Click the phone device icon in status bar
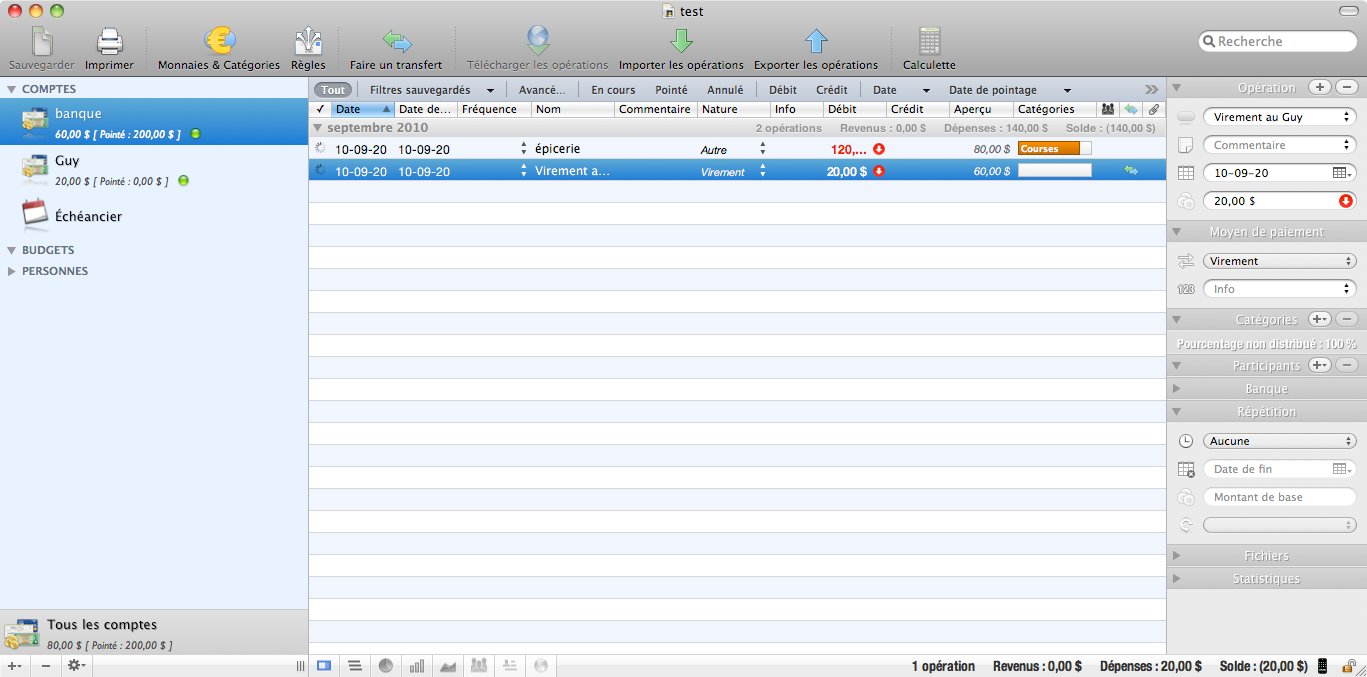 pyautogui.click(x=1323, y=666)
